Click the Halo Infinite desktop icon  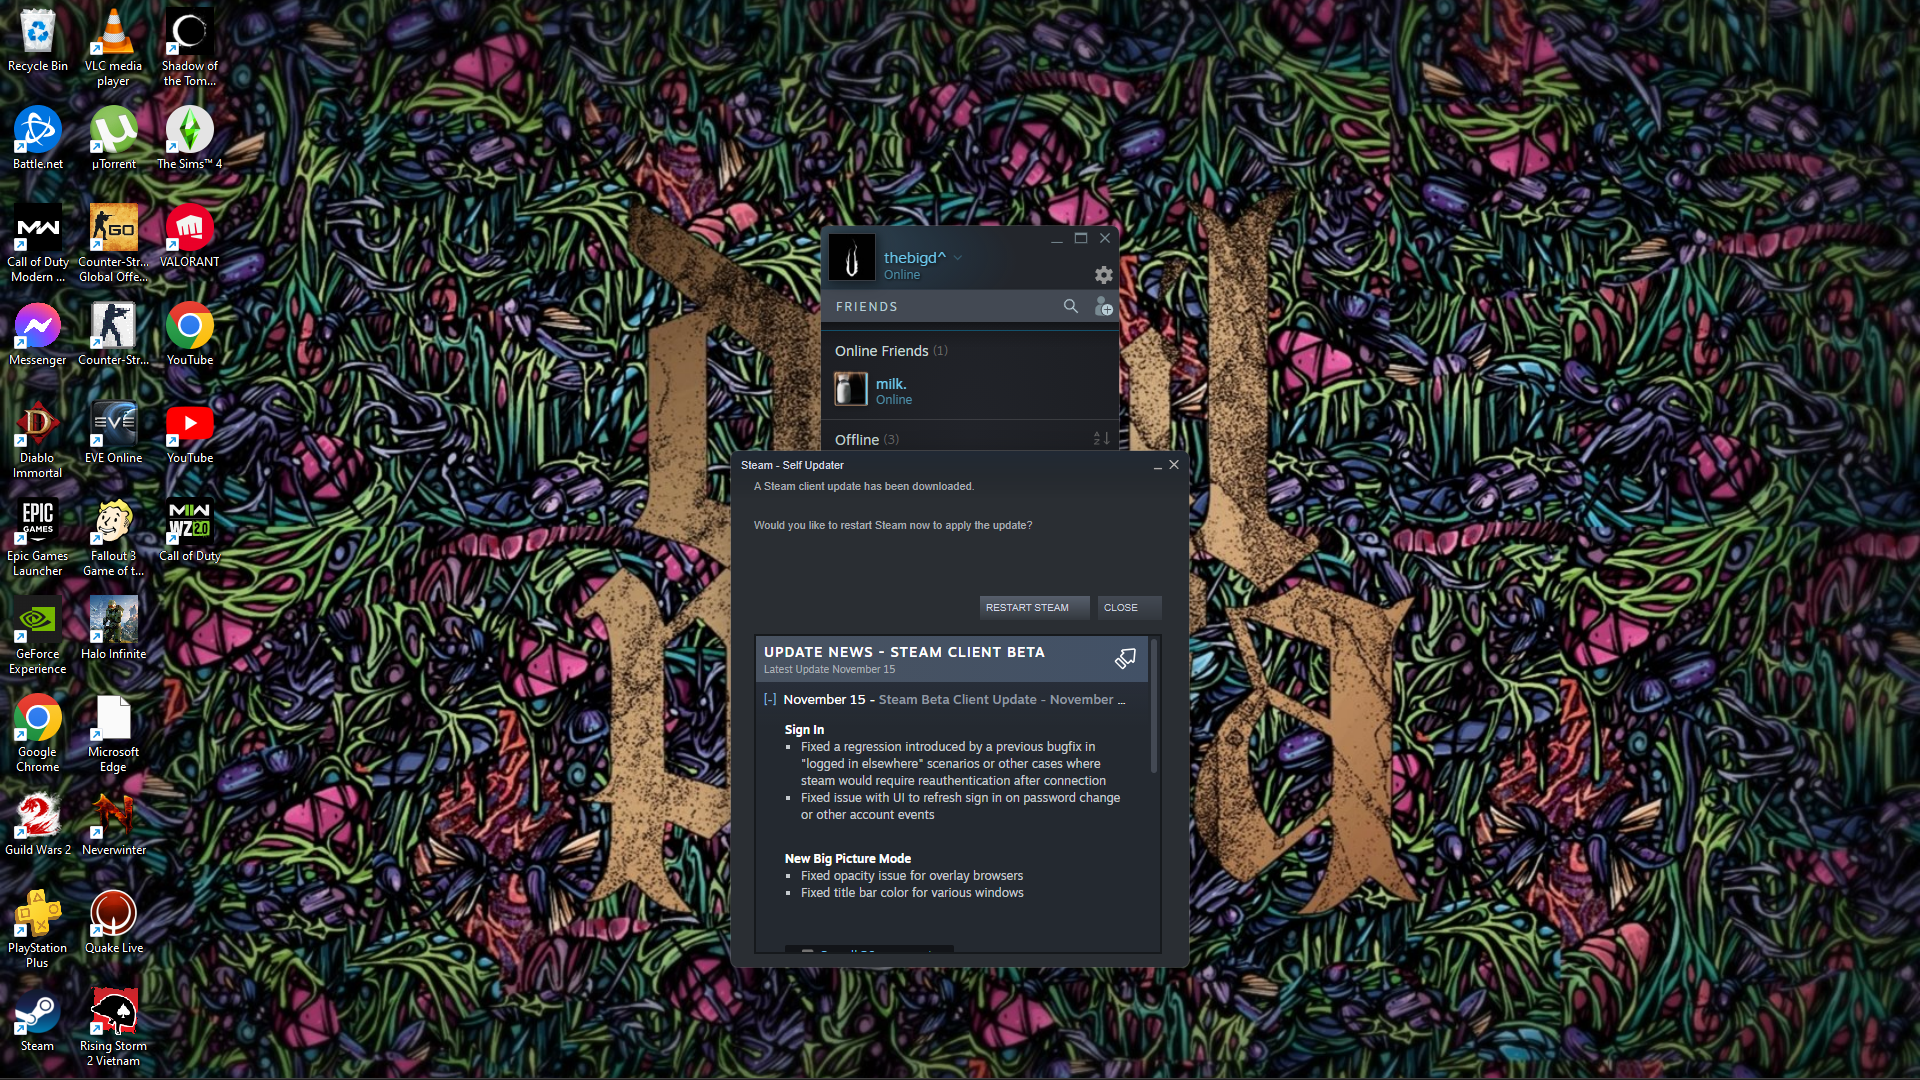pyautogui.click(x=113, y=628)
